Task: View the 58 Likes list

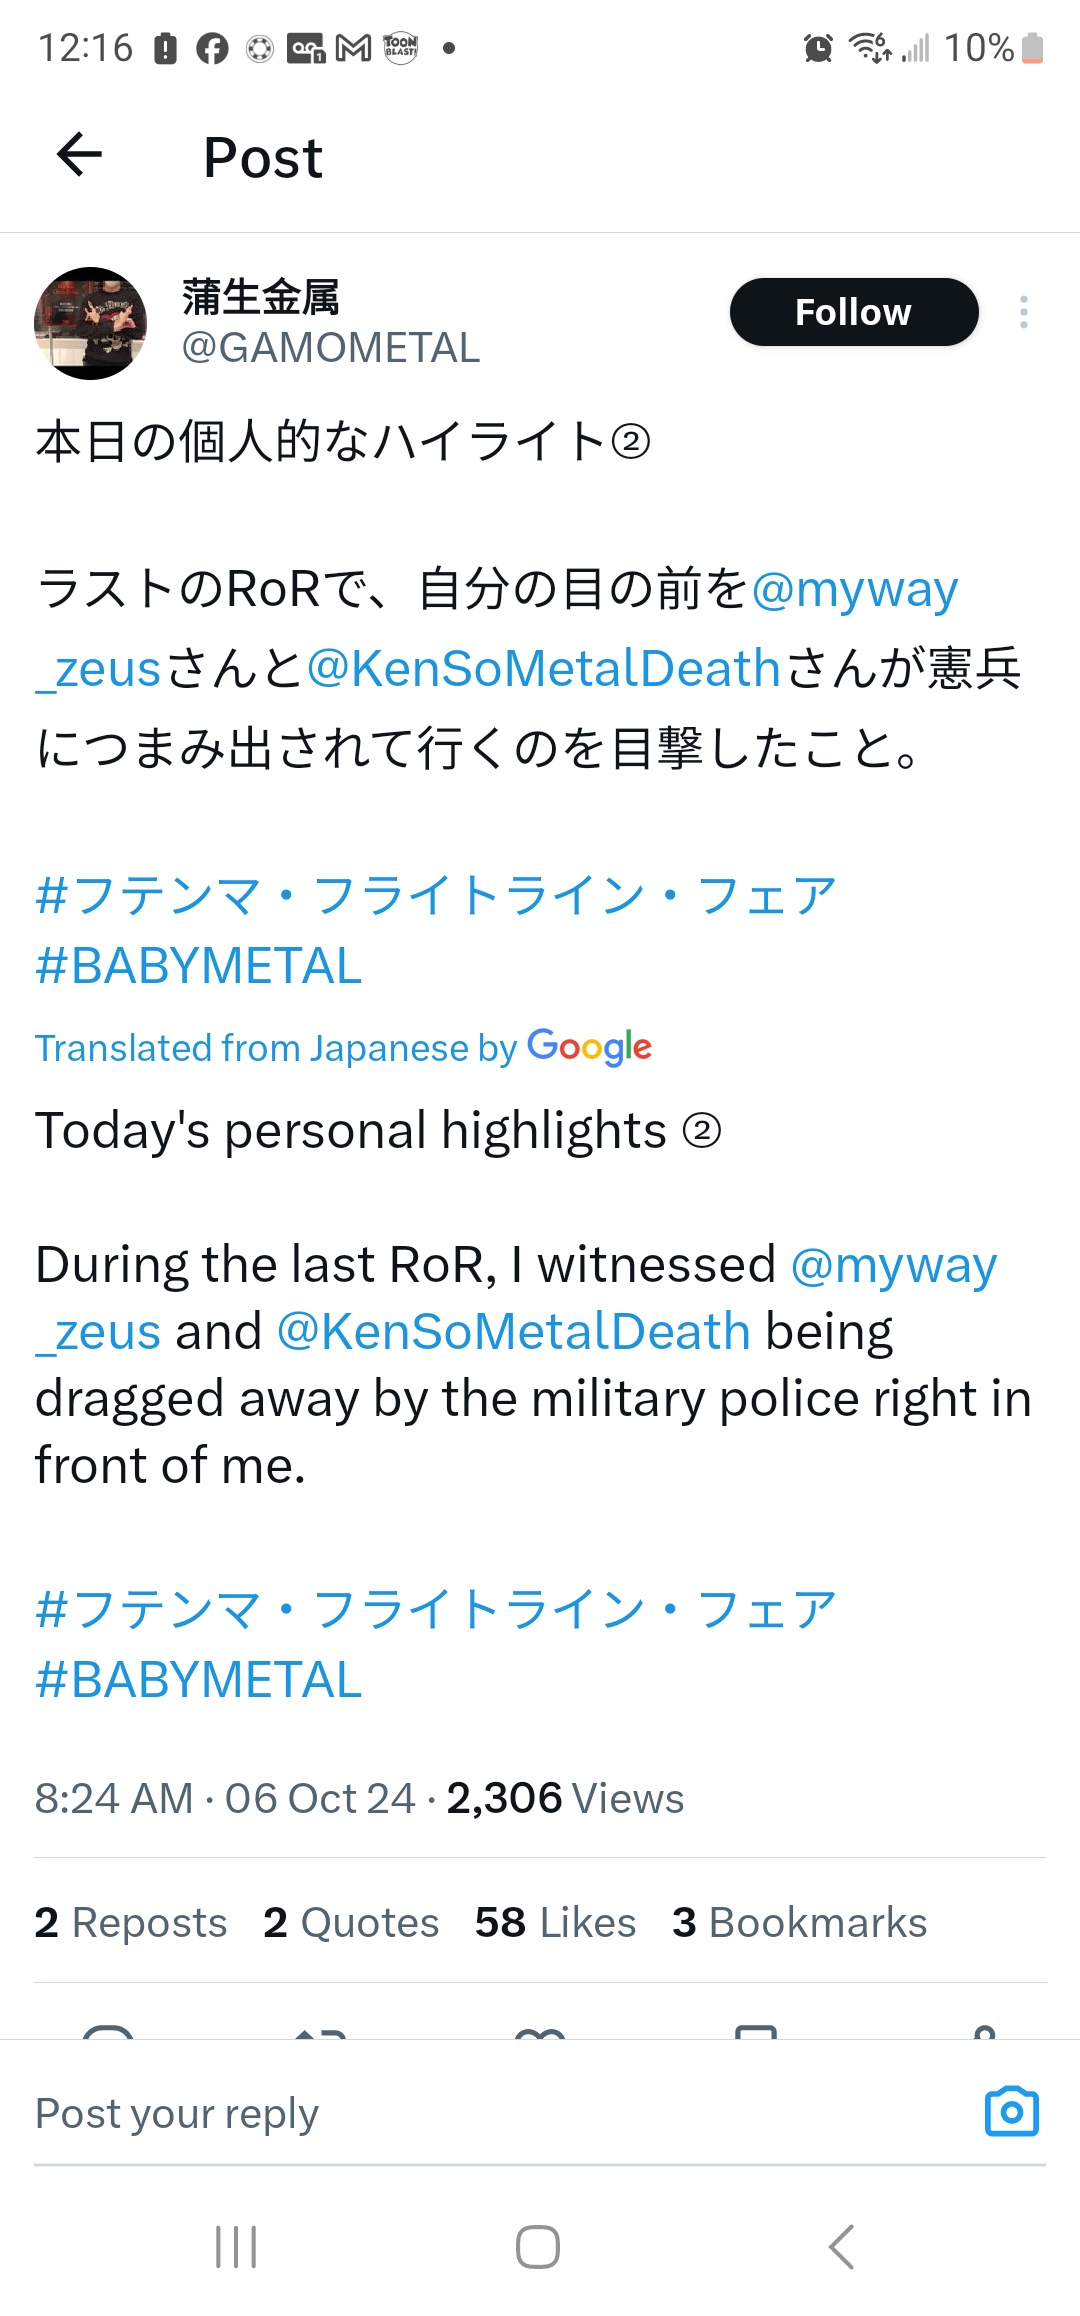Action: pos(555,1922)
